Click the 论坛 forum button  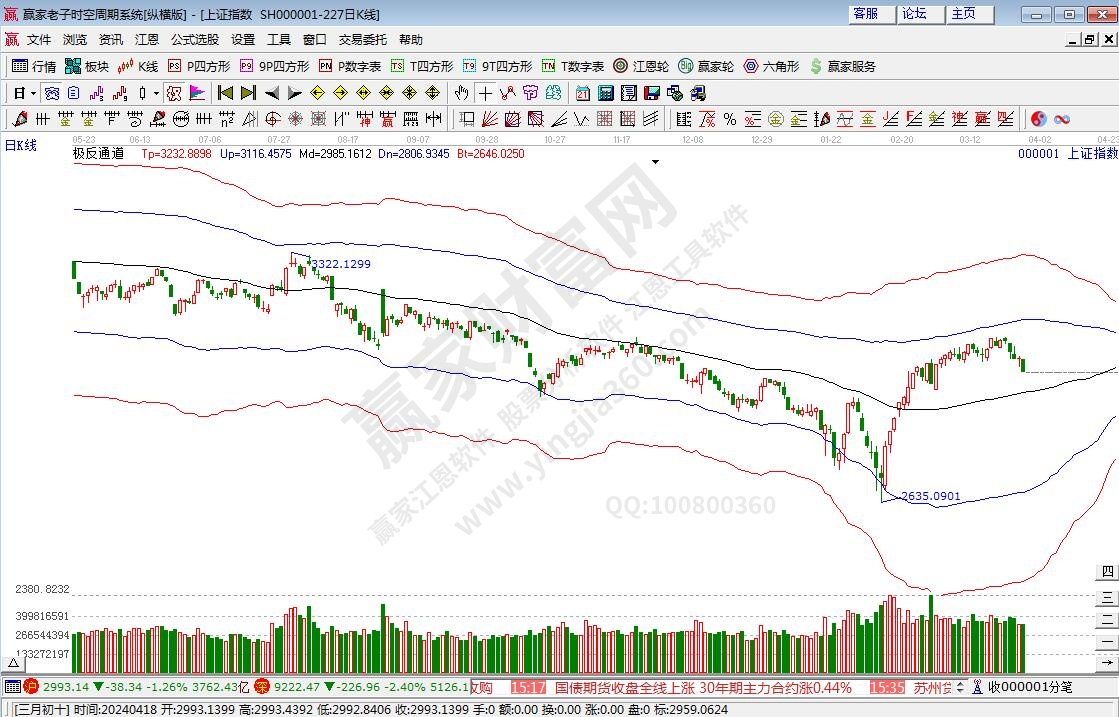(915, 14)
